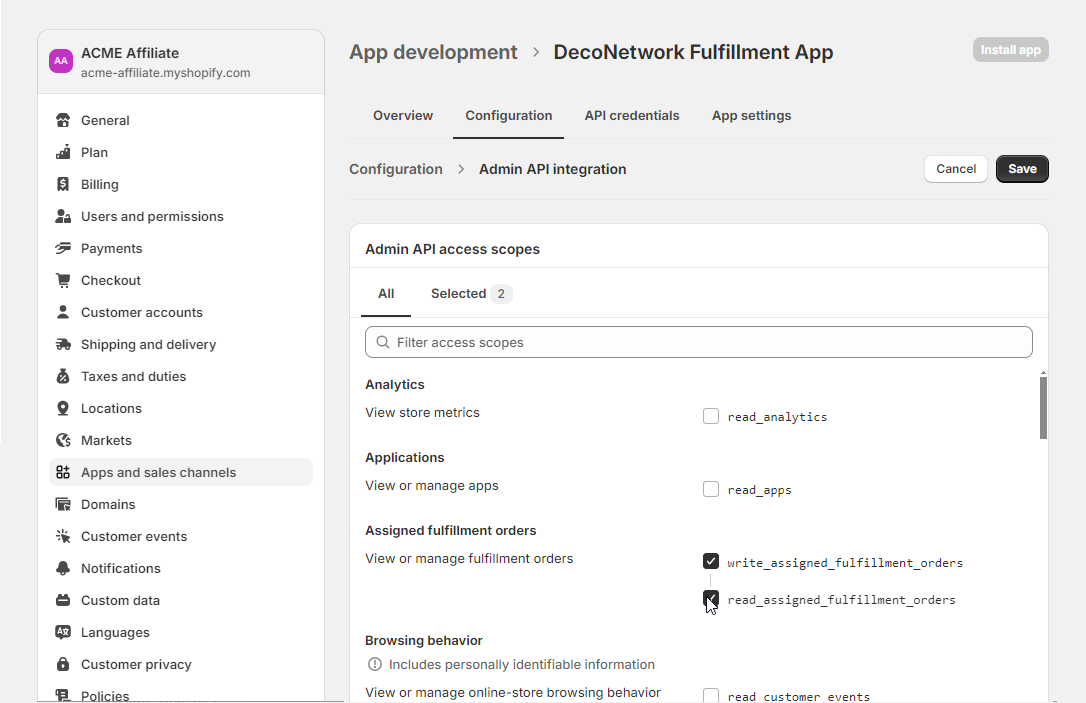This screenshot has width=1086, height=703.
Task: Open the Selected scopes tab
Action: [470, 294]
